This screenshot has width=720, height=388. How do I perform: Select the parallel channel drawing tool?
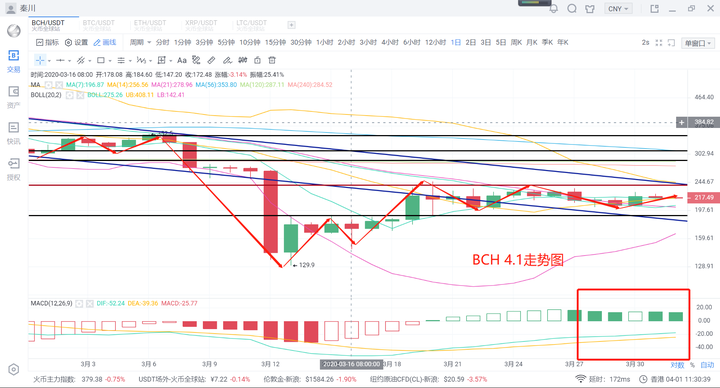pos(81,60)
